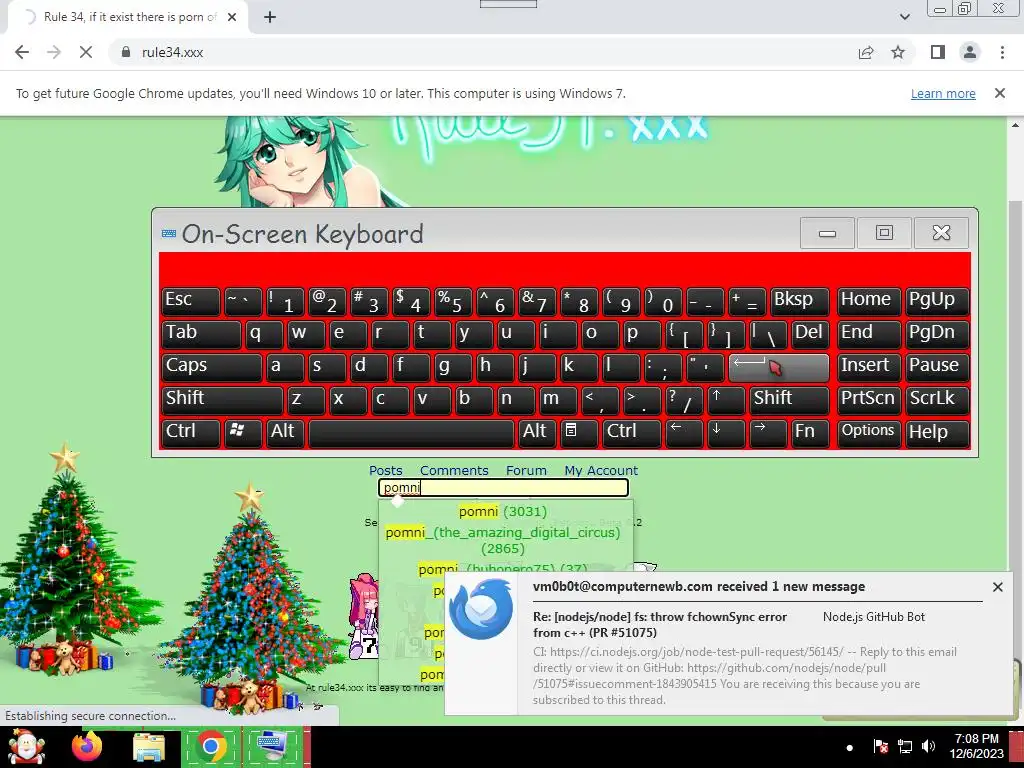Screen dimensions: 1024x768
Task: Click the Santa Start button on taskbar
Action: click(26, 746)
